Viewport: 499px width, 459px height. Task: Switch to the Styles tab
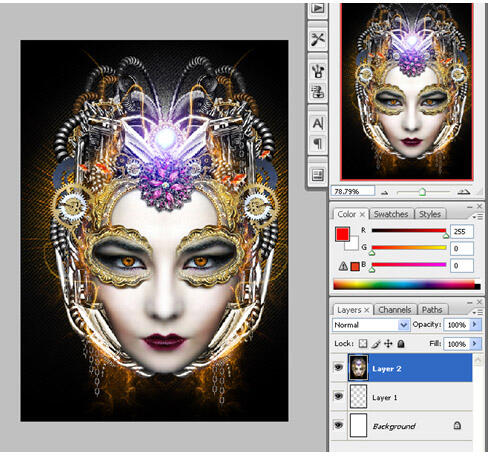click(x=430, y=214)
